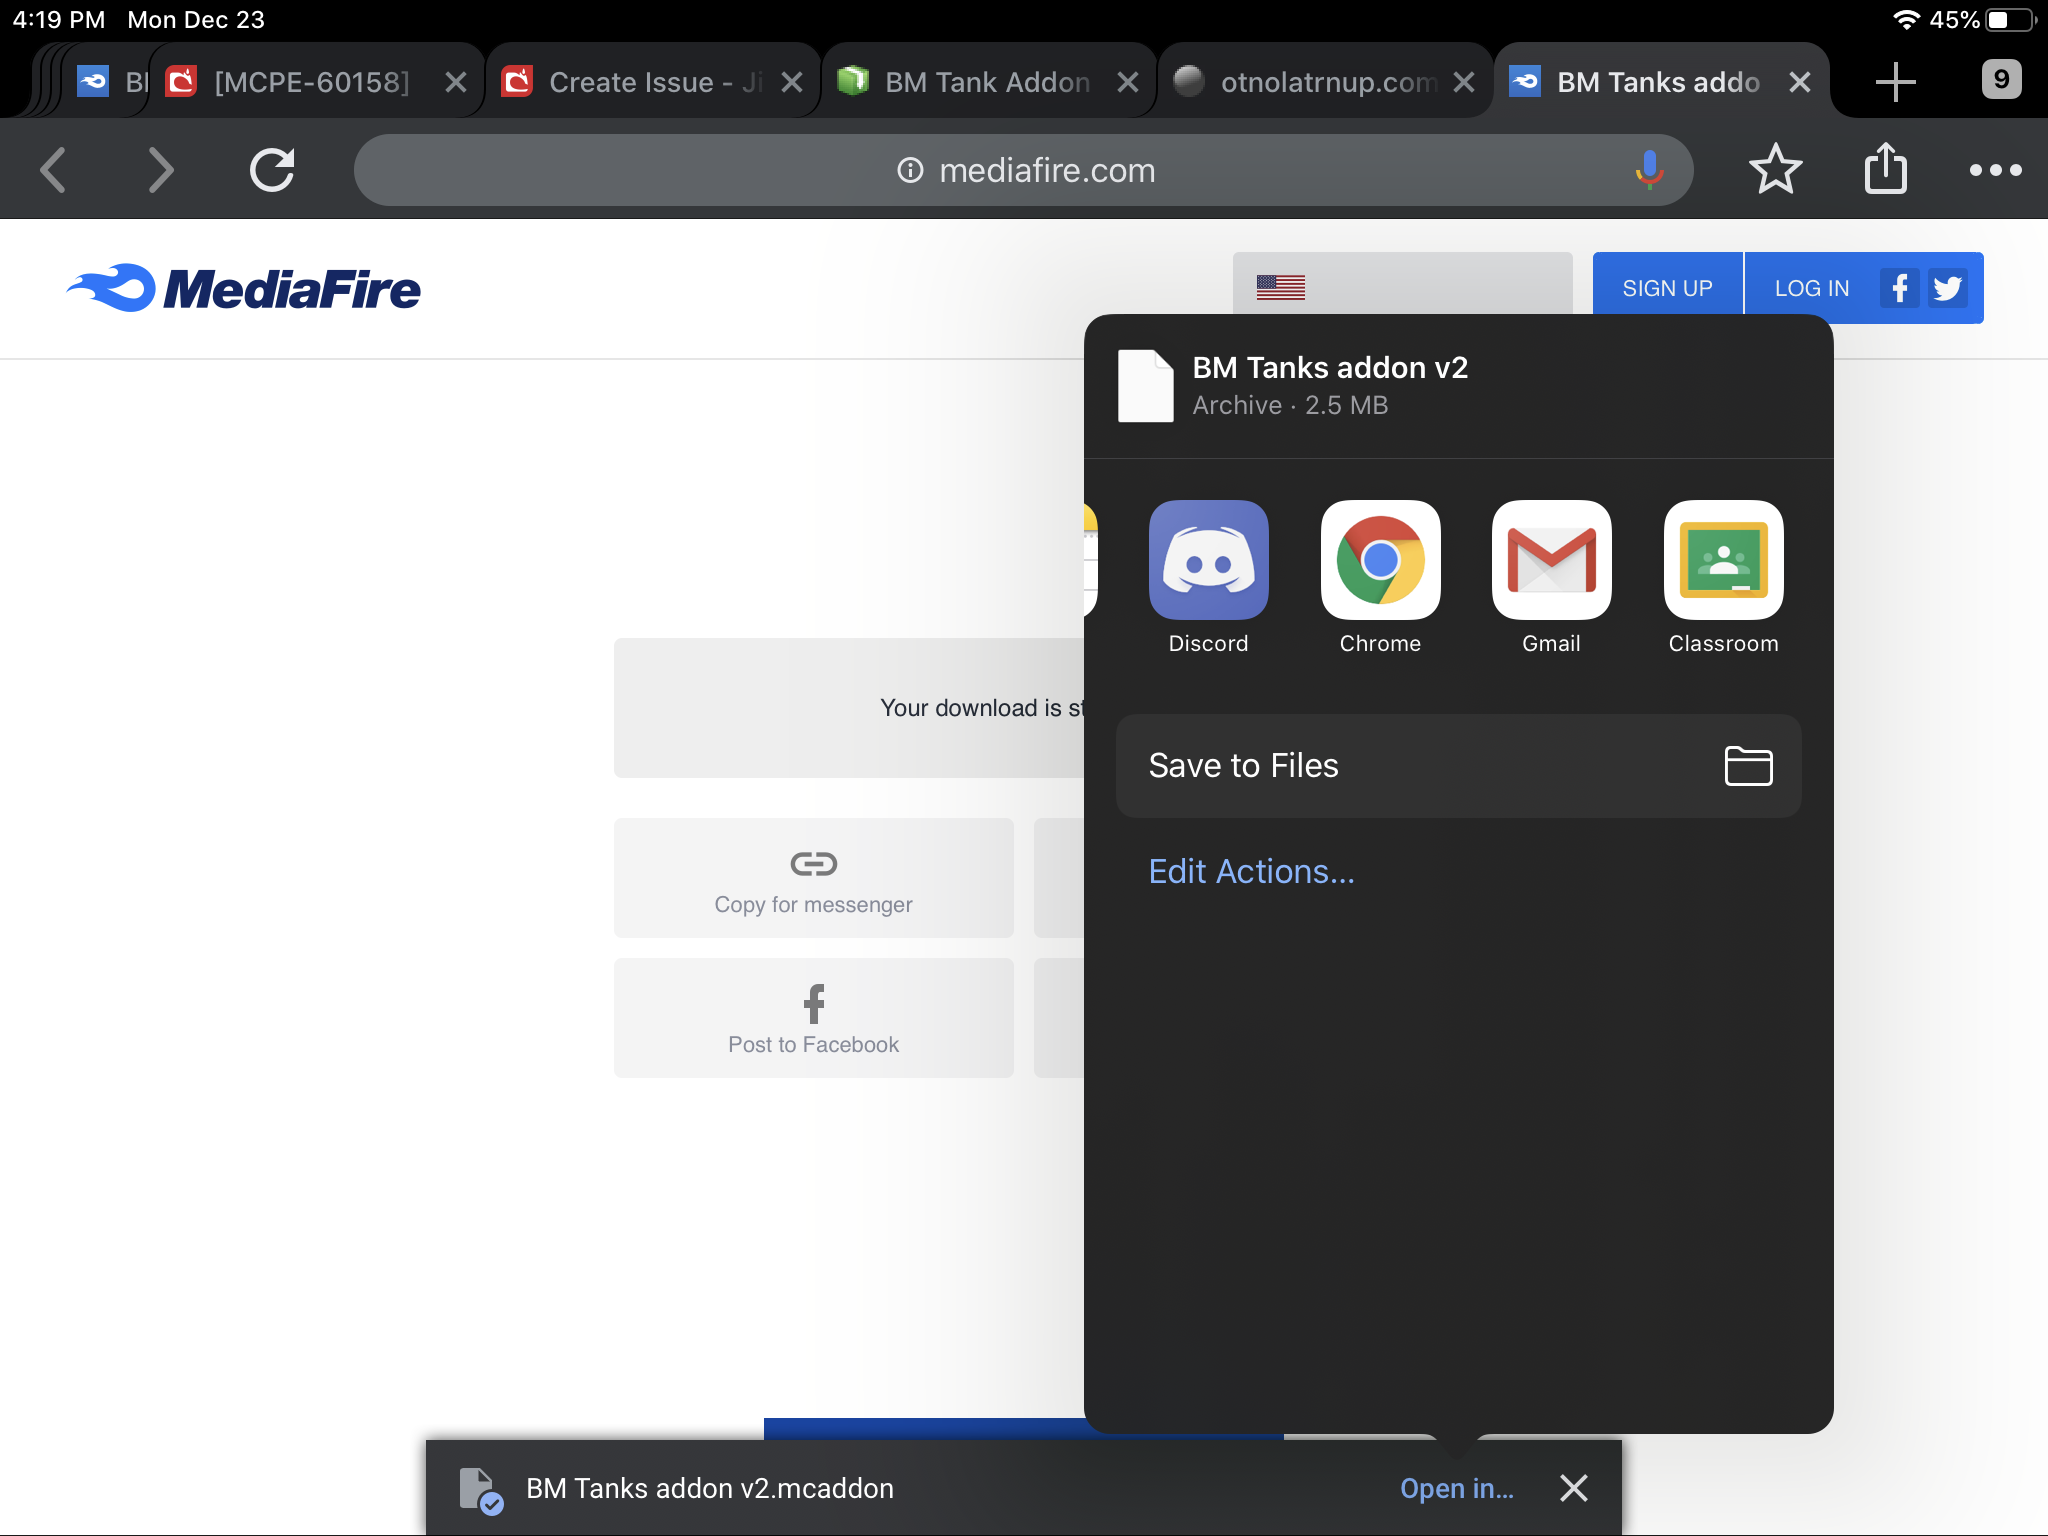
Task: Click Copy for messenger button
Action: tap(813, 878)
